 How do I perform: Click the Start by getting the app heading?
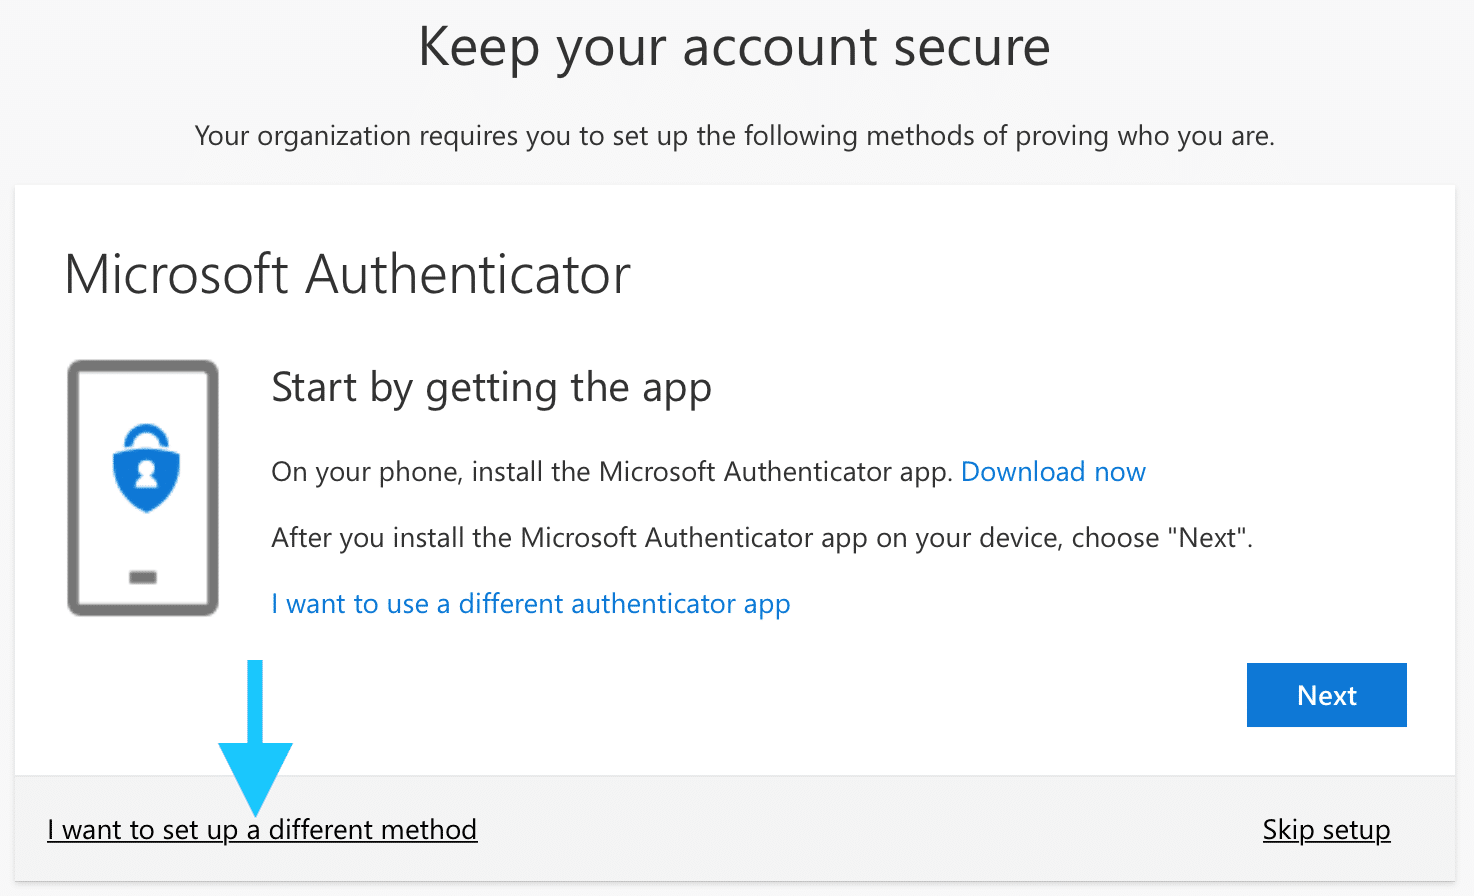491,388
